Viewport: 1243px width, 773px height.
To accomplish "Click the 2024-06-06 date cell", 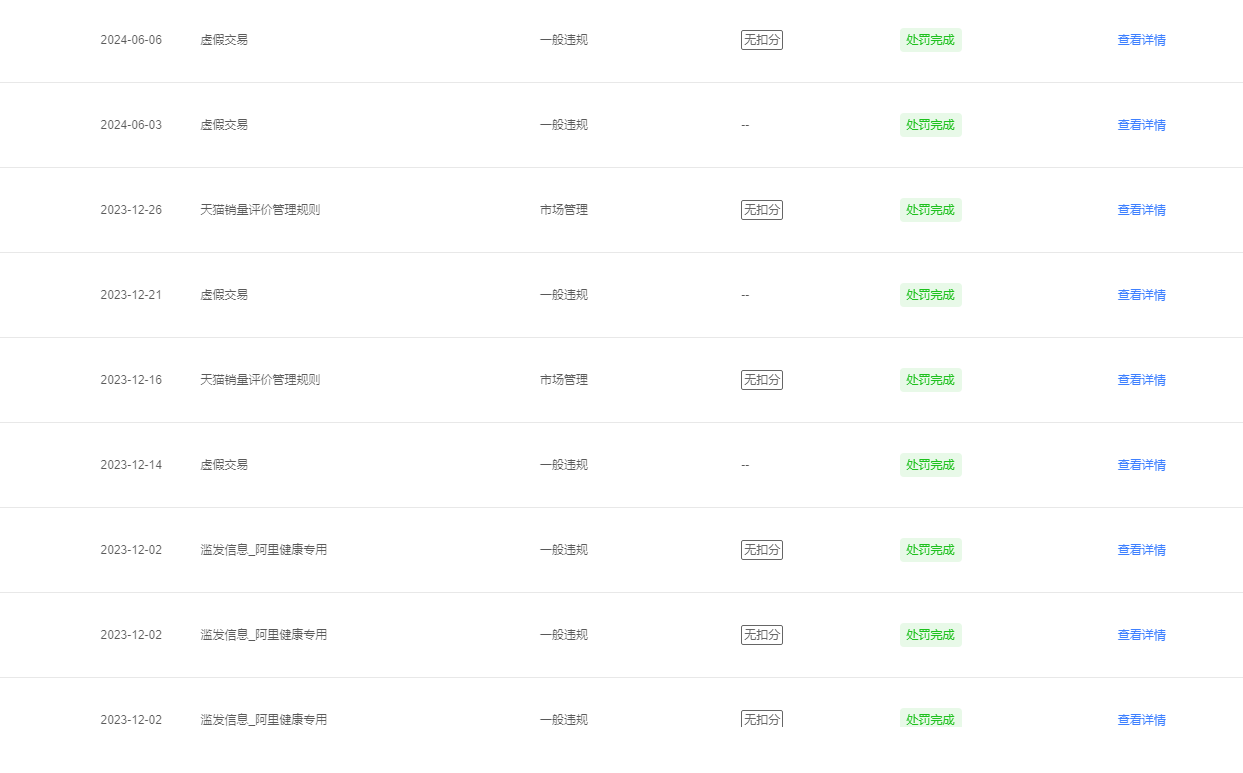I will click(131, 40).
